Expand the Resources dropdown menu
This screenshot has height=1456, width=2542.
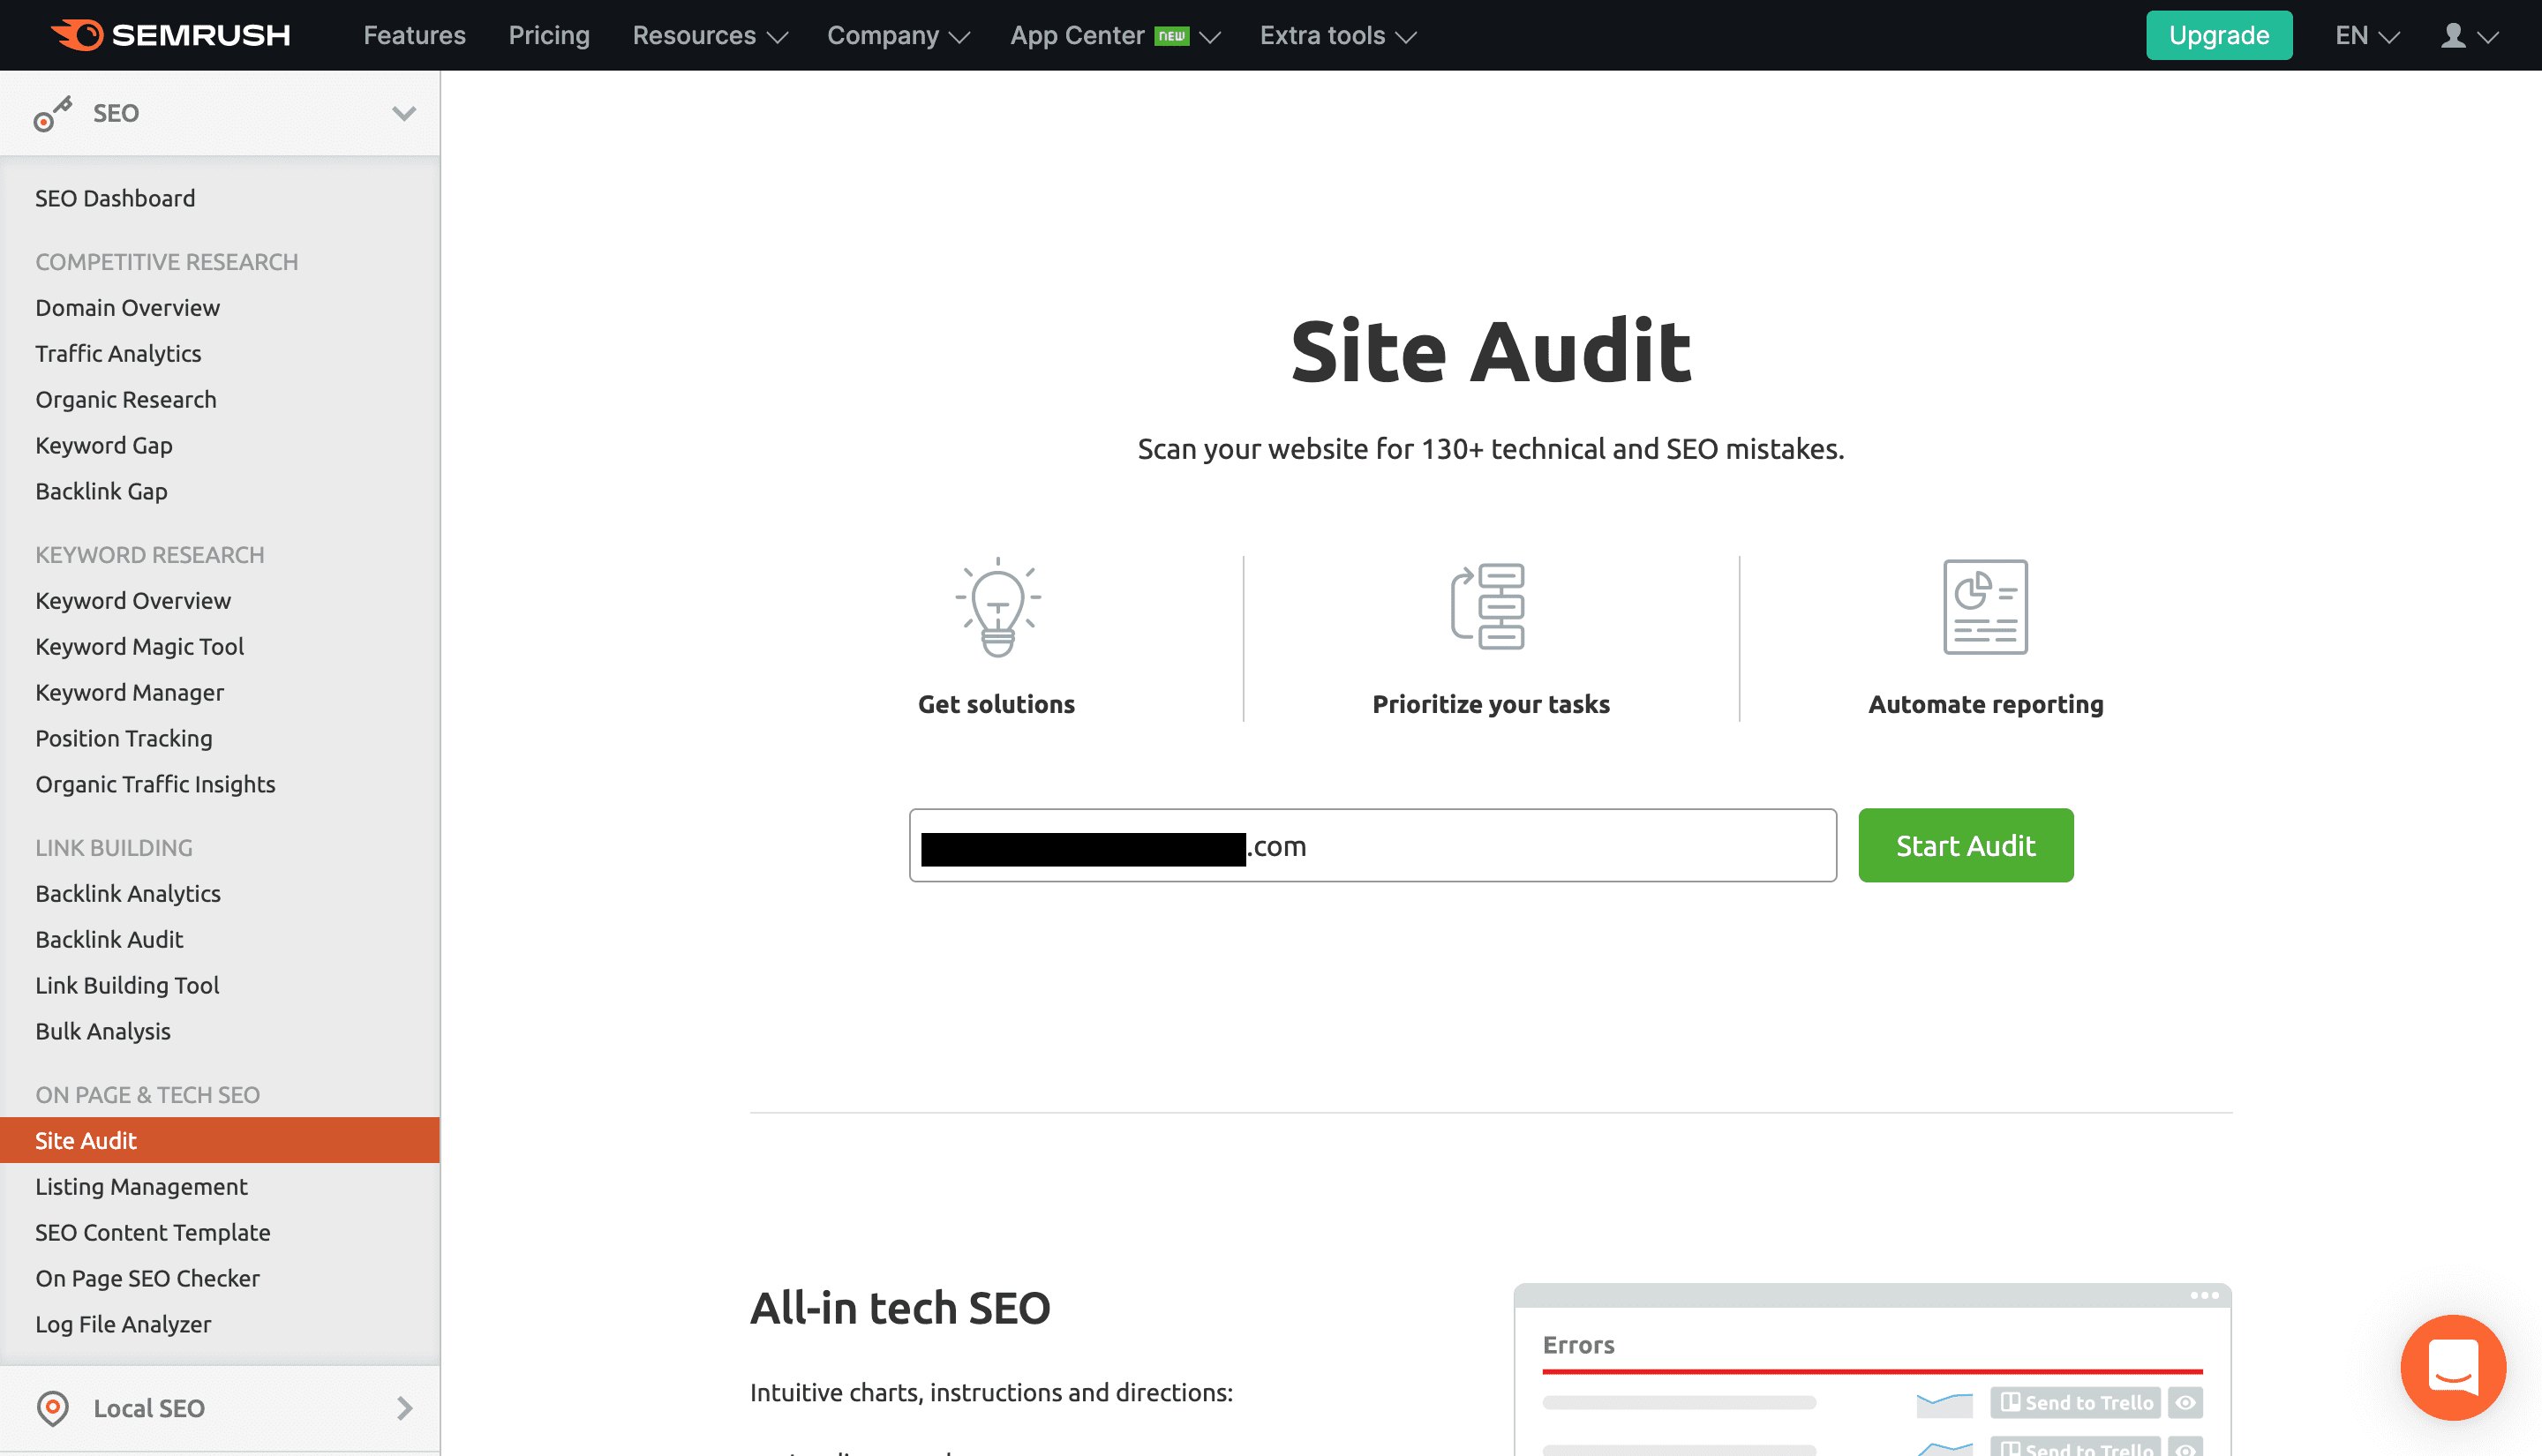tap(710, 36)
